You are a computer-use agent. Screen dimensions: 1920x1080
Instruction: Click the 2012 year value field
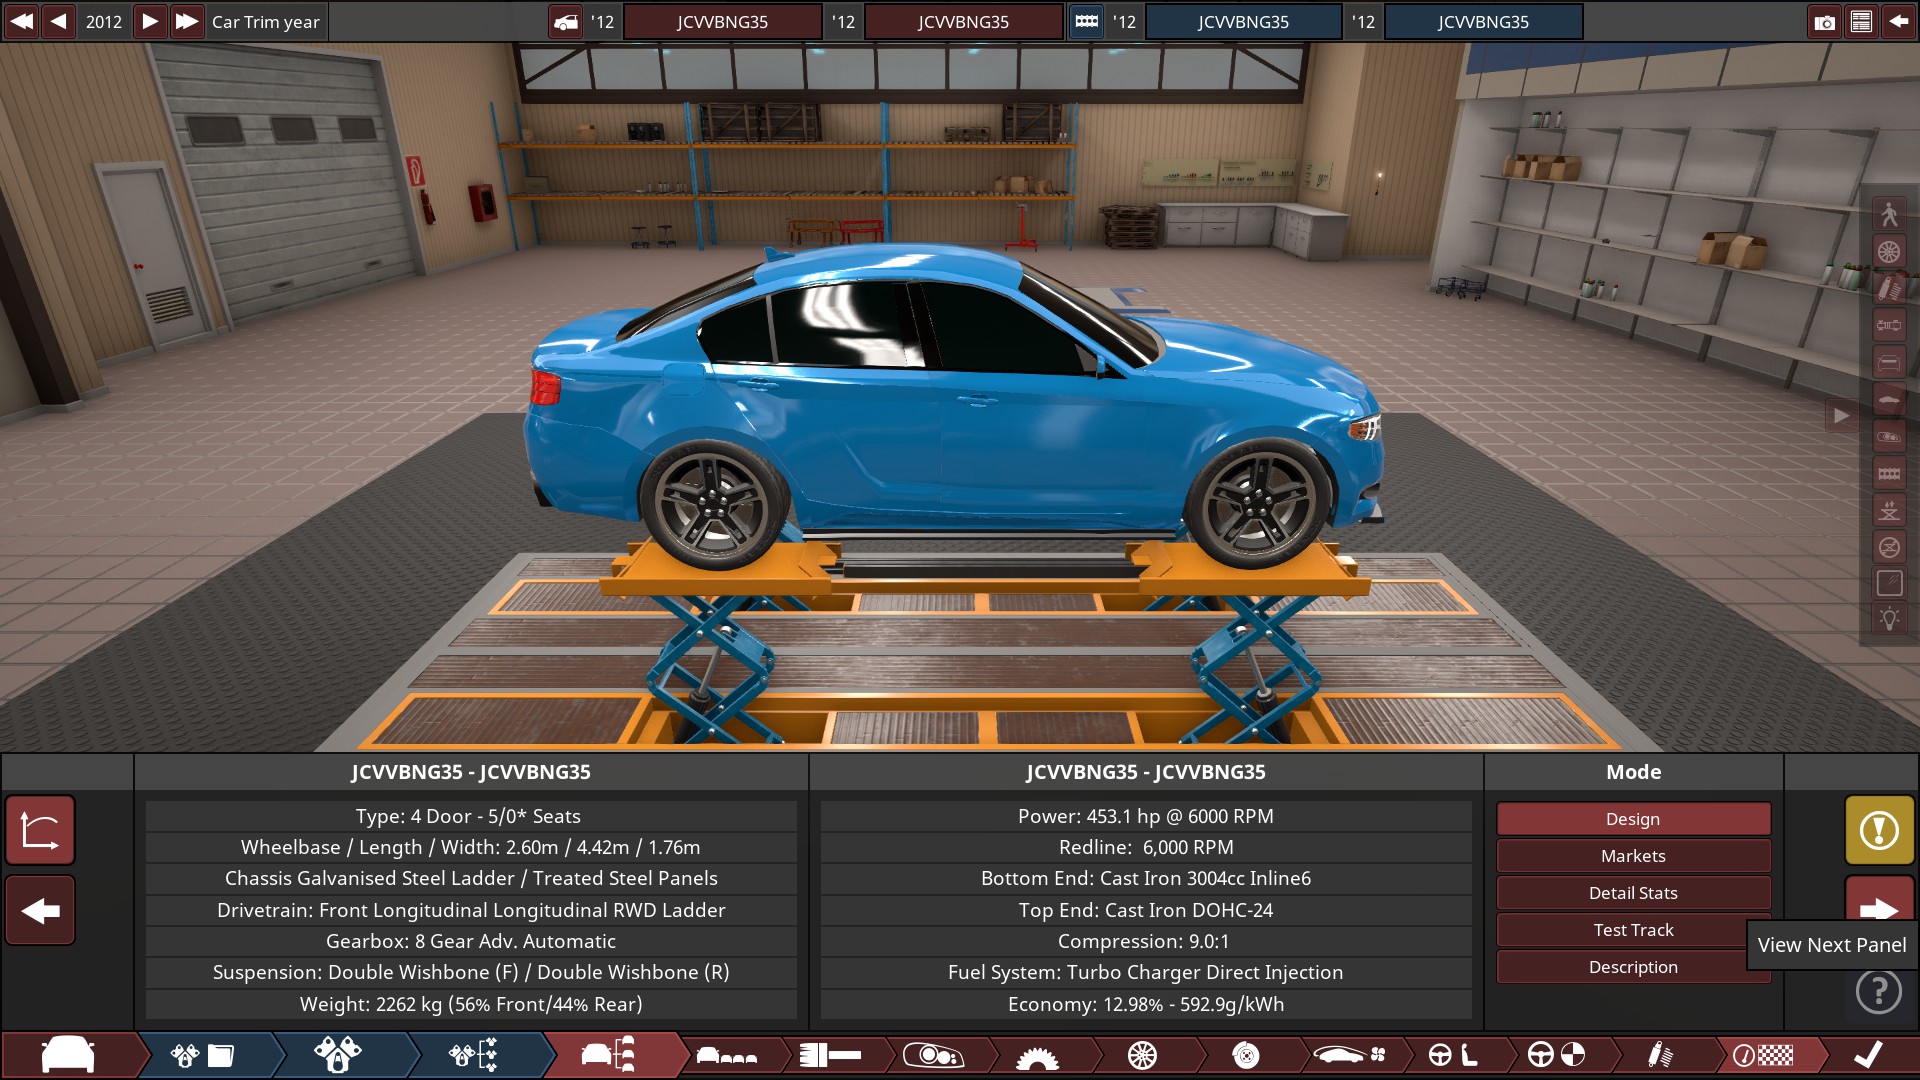click(104, 21)
